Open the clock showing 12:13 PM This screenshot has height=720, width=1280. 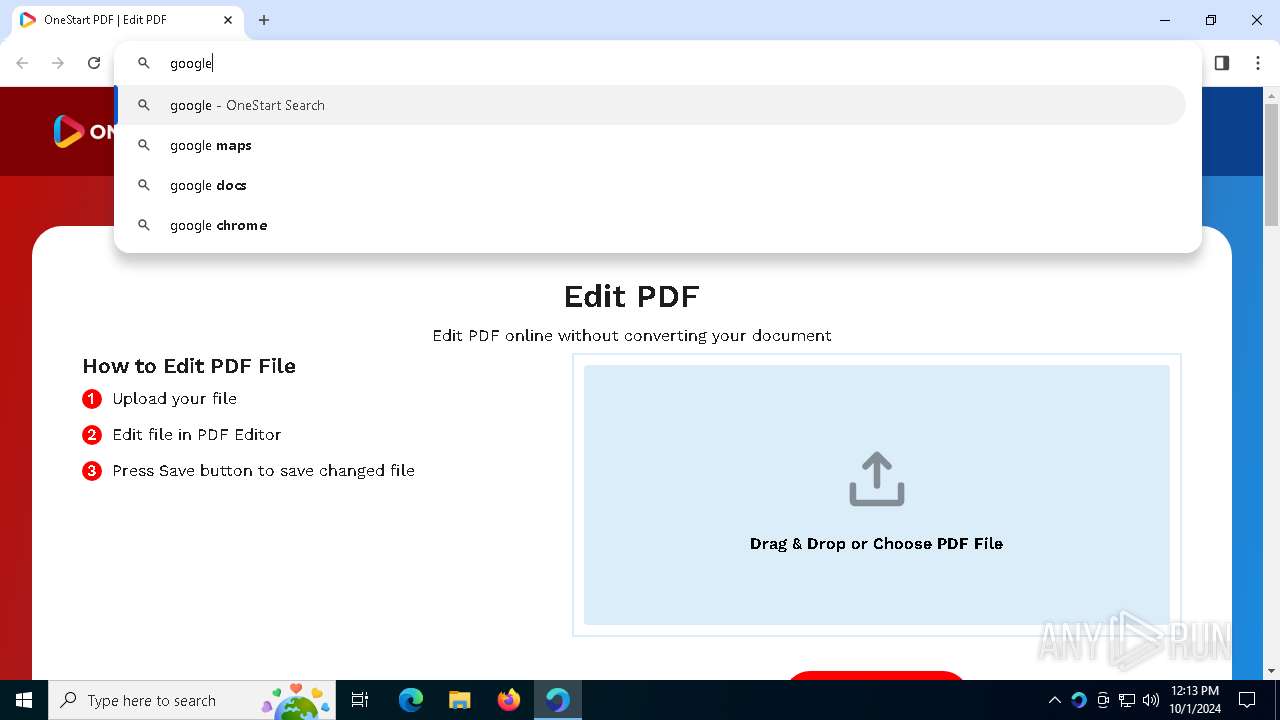point(1194,700)
